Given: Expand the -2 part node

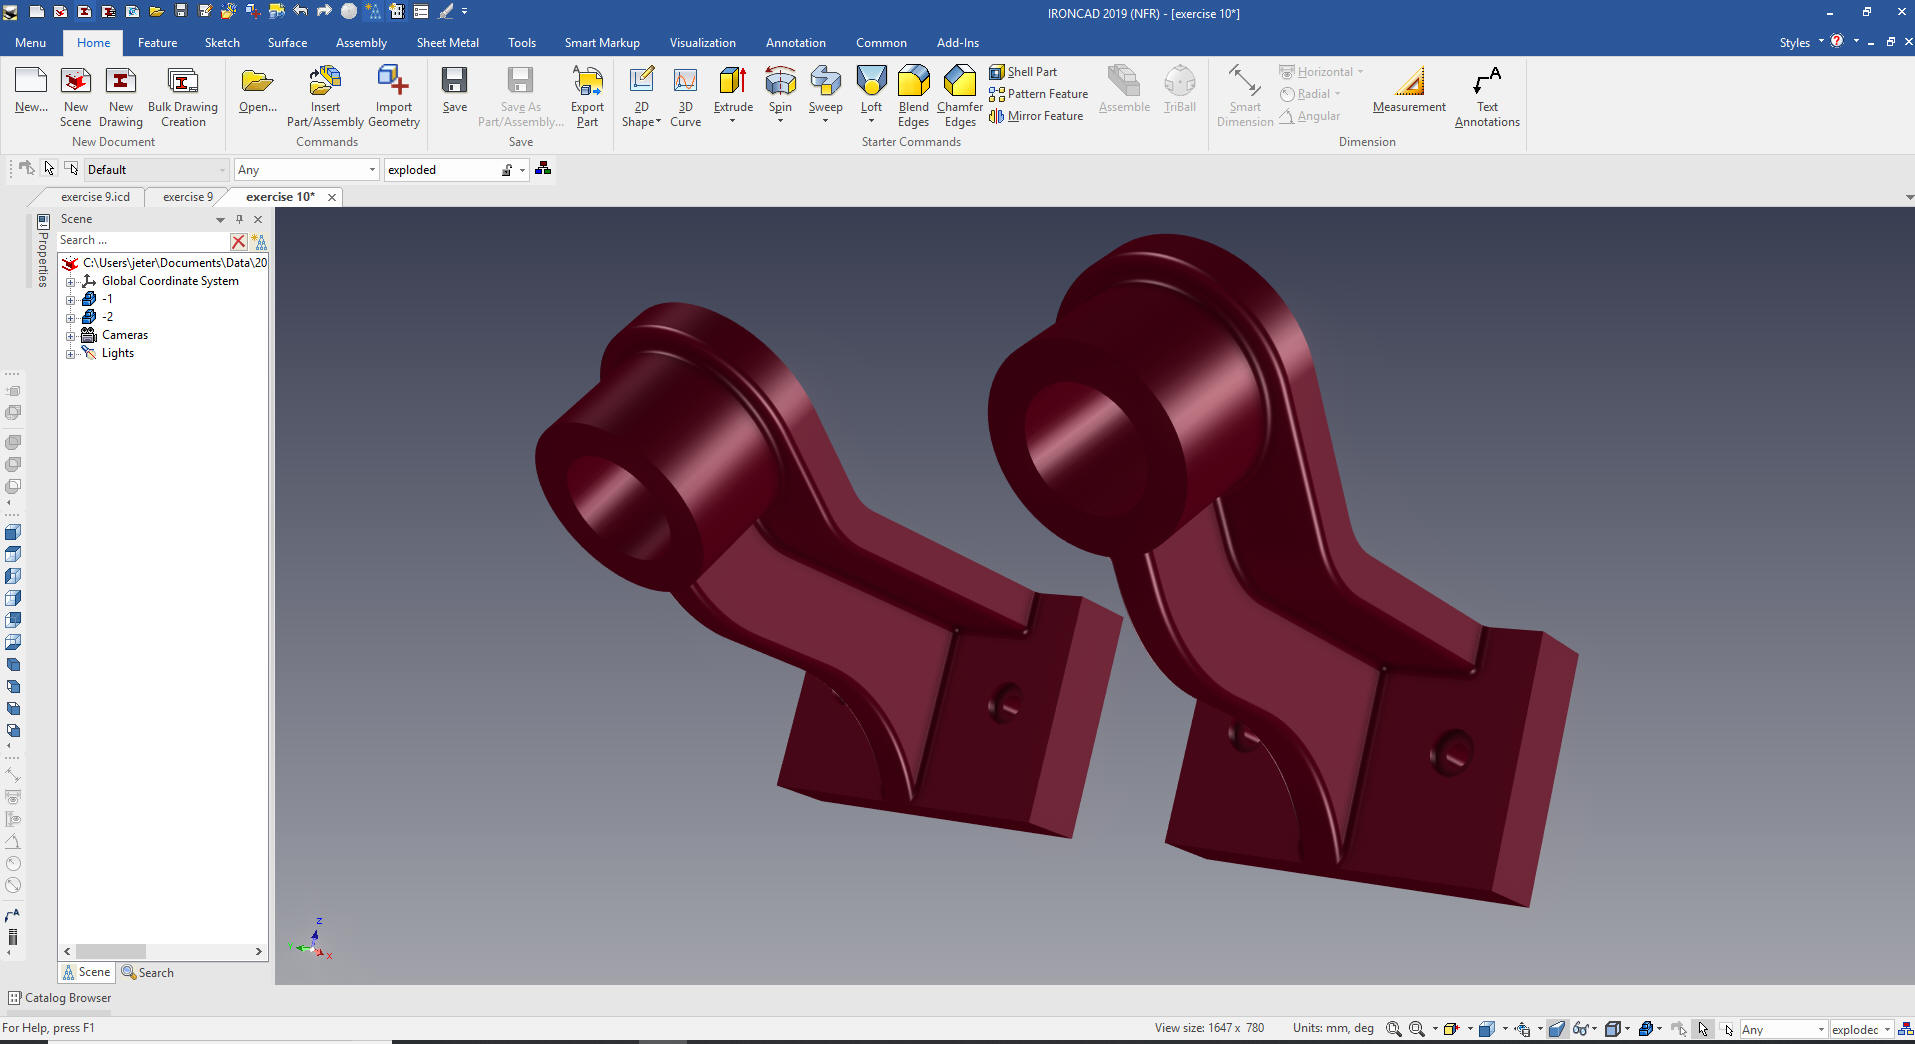Looking at the screenshot, I should click(x=71, y=318).
